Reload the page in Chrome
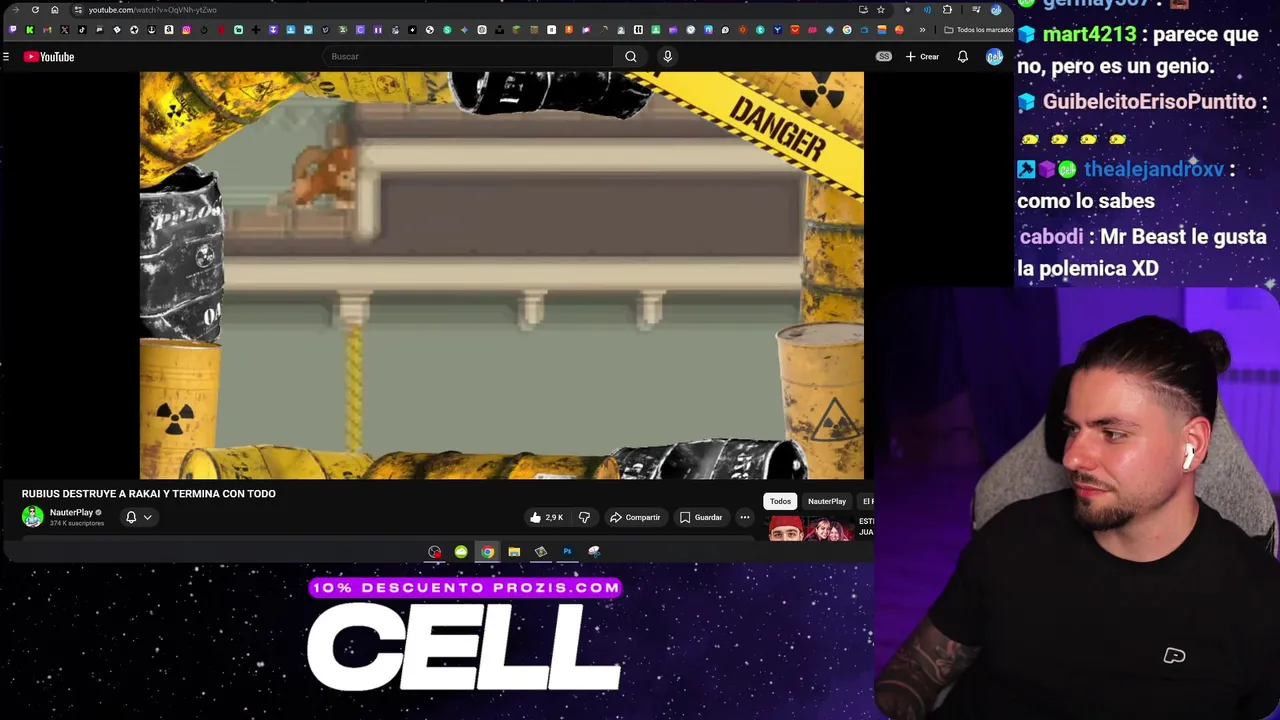The image size is (1280, 720). pyautogui.click(x=35, y=10)
